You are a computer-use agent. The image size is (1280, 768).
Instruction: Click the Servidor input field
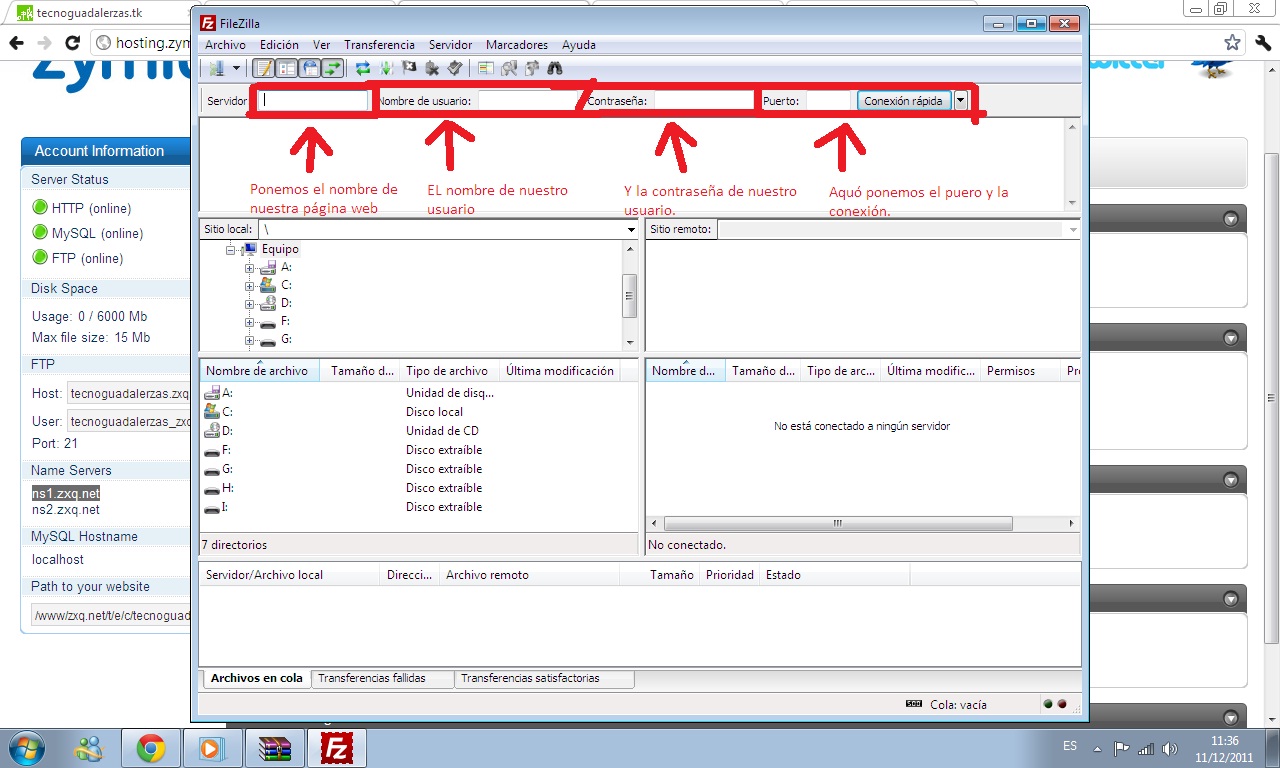coord(312,100)
